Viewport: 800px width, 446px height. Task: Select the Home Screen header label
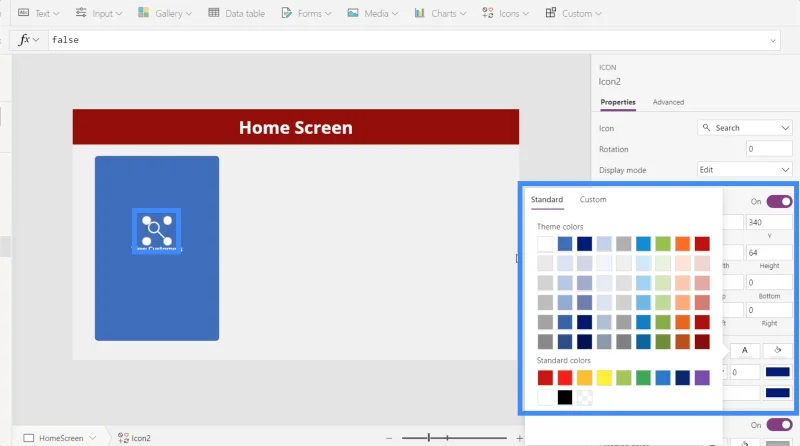[296, 127]
